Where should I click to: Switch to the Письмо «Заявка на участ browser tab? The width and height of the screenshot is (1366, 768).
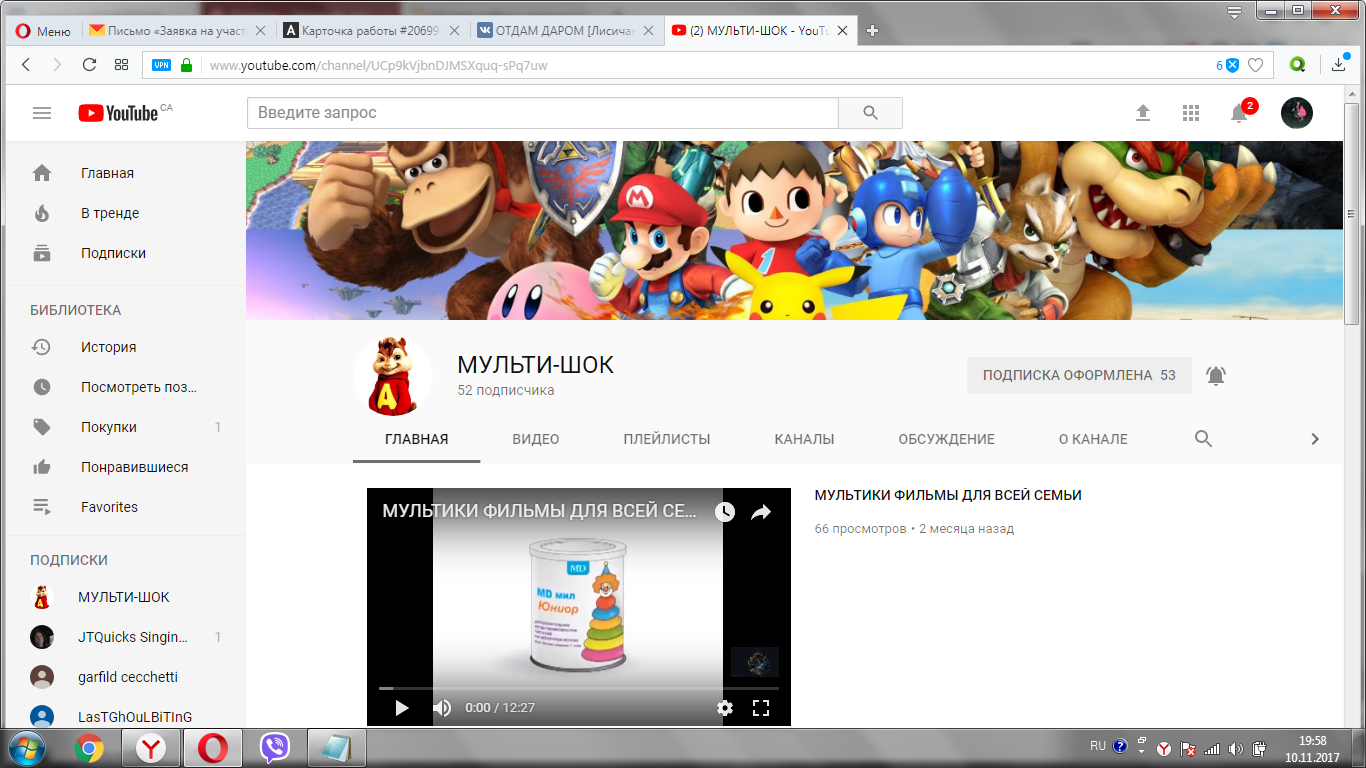pyautogui.click(x=177, y=30)
